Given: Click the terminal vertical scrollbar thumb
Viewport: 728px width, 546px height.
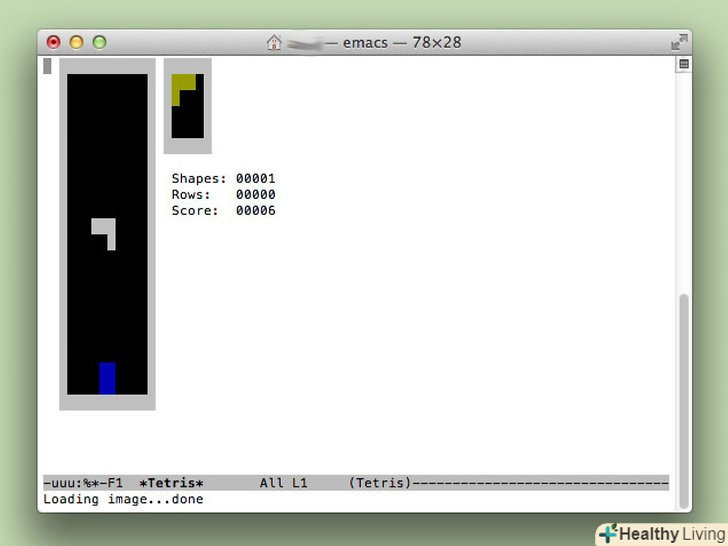Looking at the screenshot, I should point(683,401).
